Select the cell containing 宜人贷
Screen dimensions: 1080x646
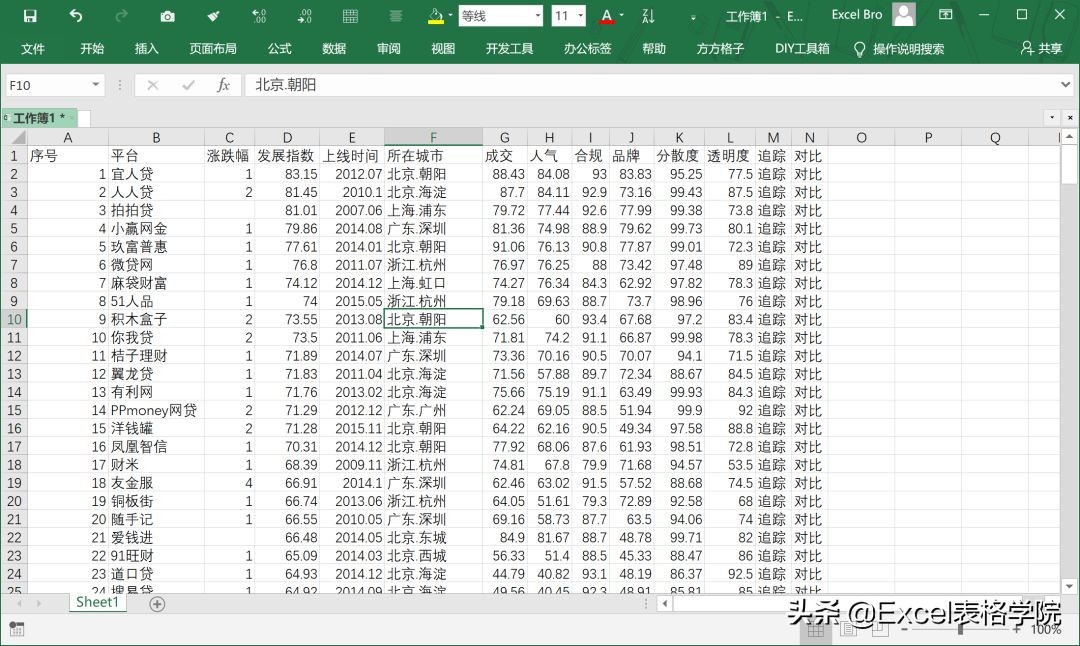tap(156, 174)
